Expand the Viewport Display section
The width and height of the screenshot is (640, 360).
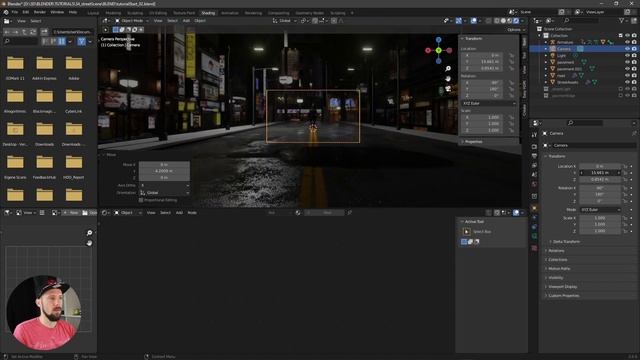click(562, 287)
